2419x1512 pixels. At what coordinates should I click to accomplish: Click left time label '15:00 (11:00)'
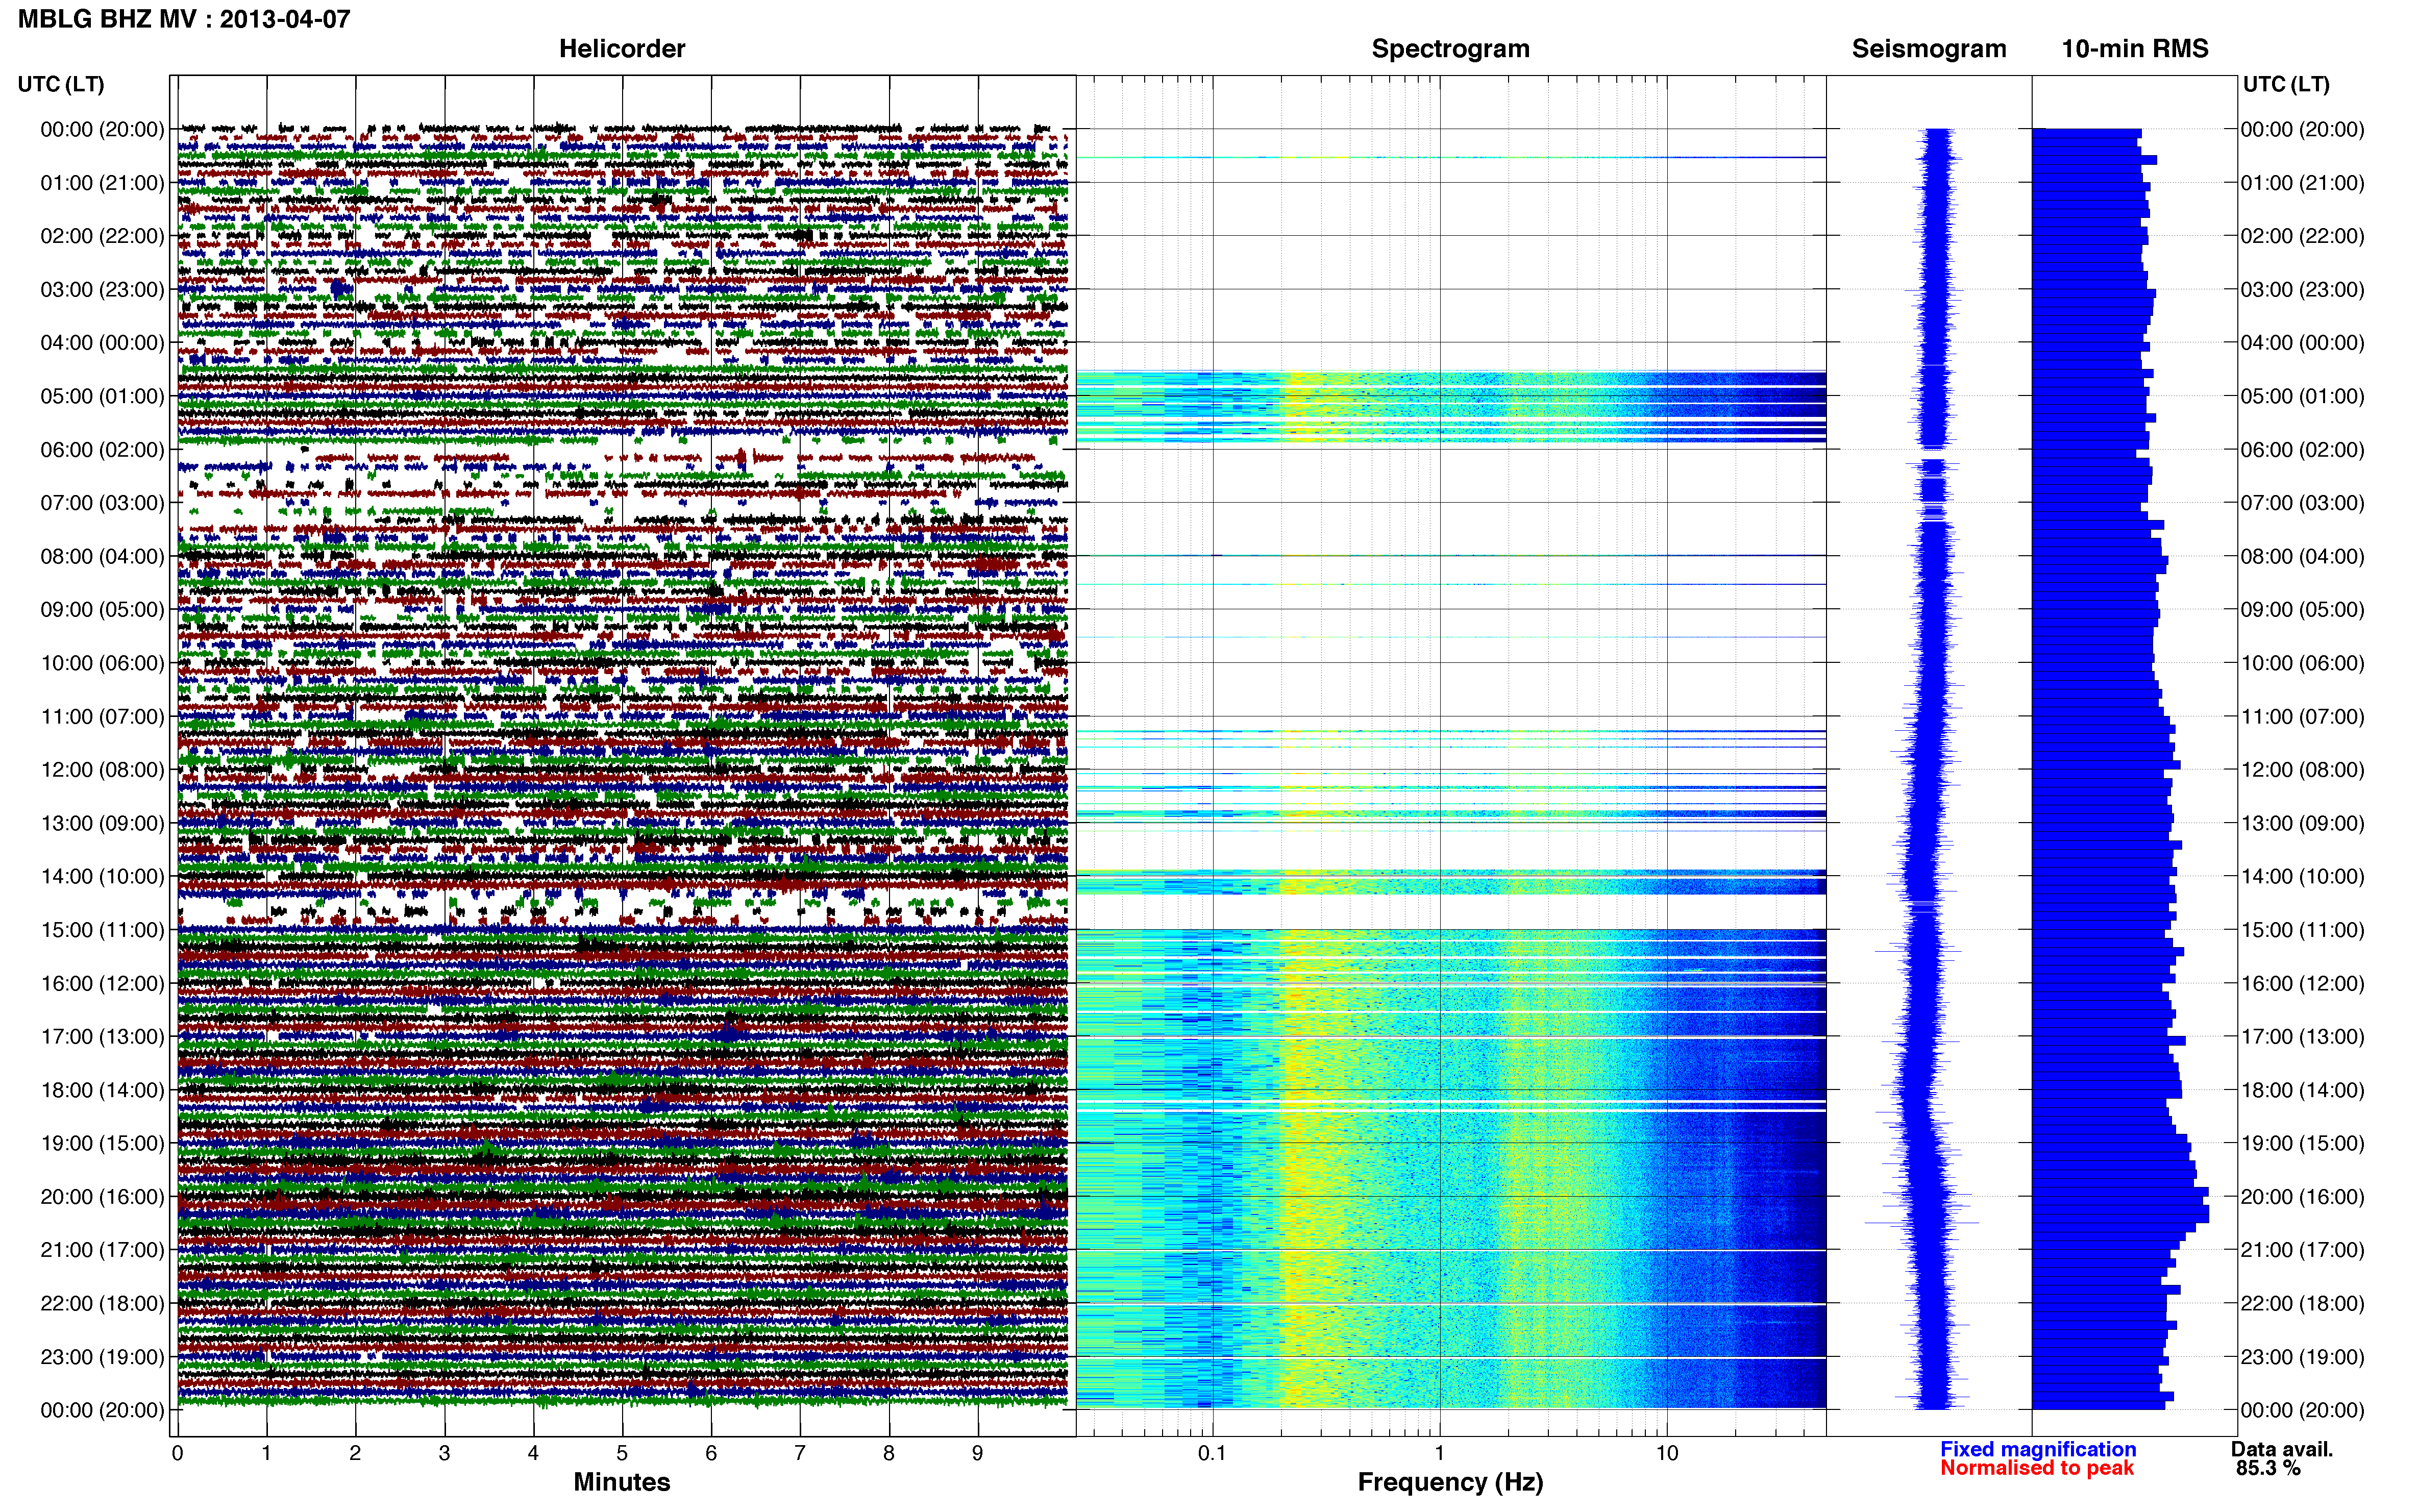pyautogui.click(x=102, y=929)
